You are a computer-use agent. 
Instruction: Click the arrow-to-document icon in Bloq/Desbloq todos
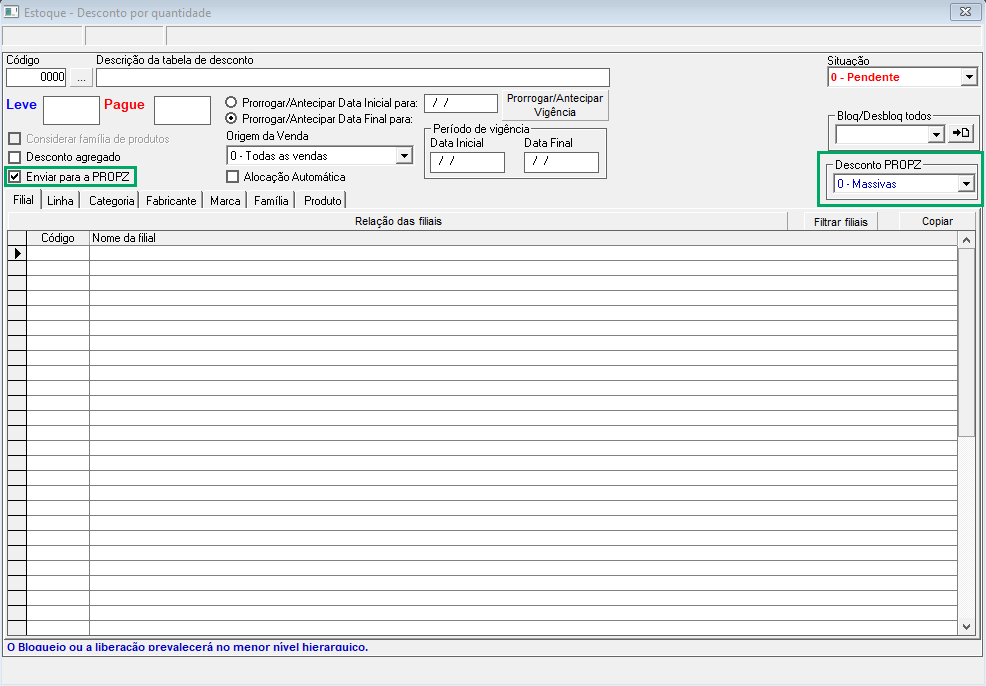961,133
